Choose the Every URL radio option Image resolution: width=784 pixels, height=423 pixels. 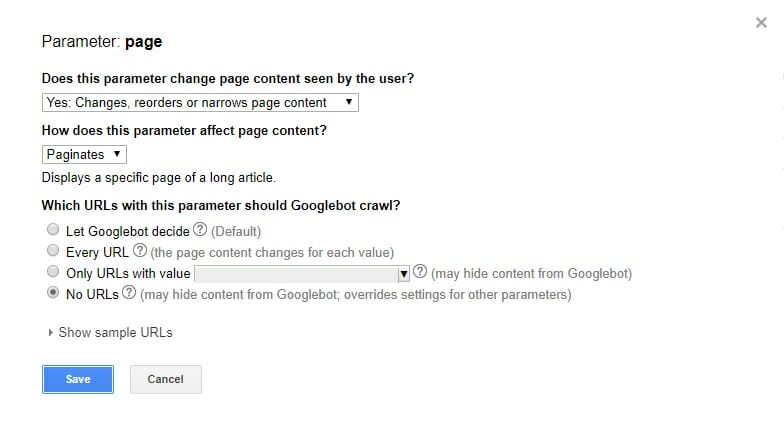pyautogui.click(x=52, y=251)
